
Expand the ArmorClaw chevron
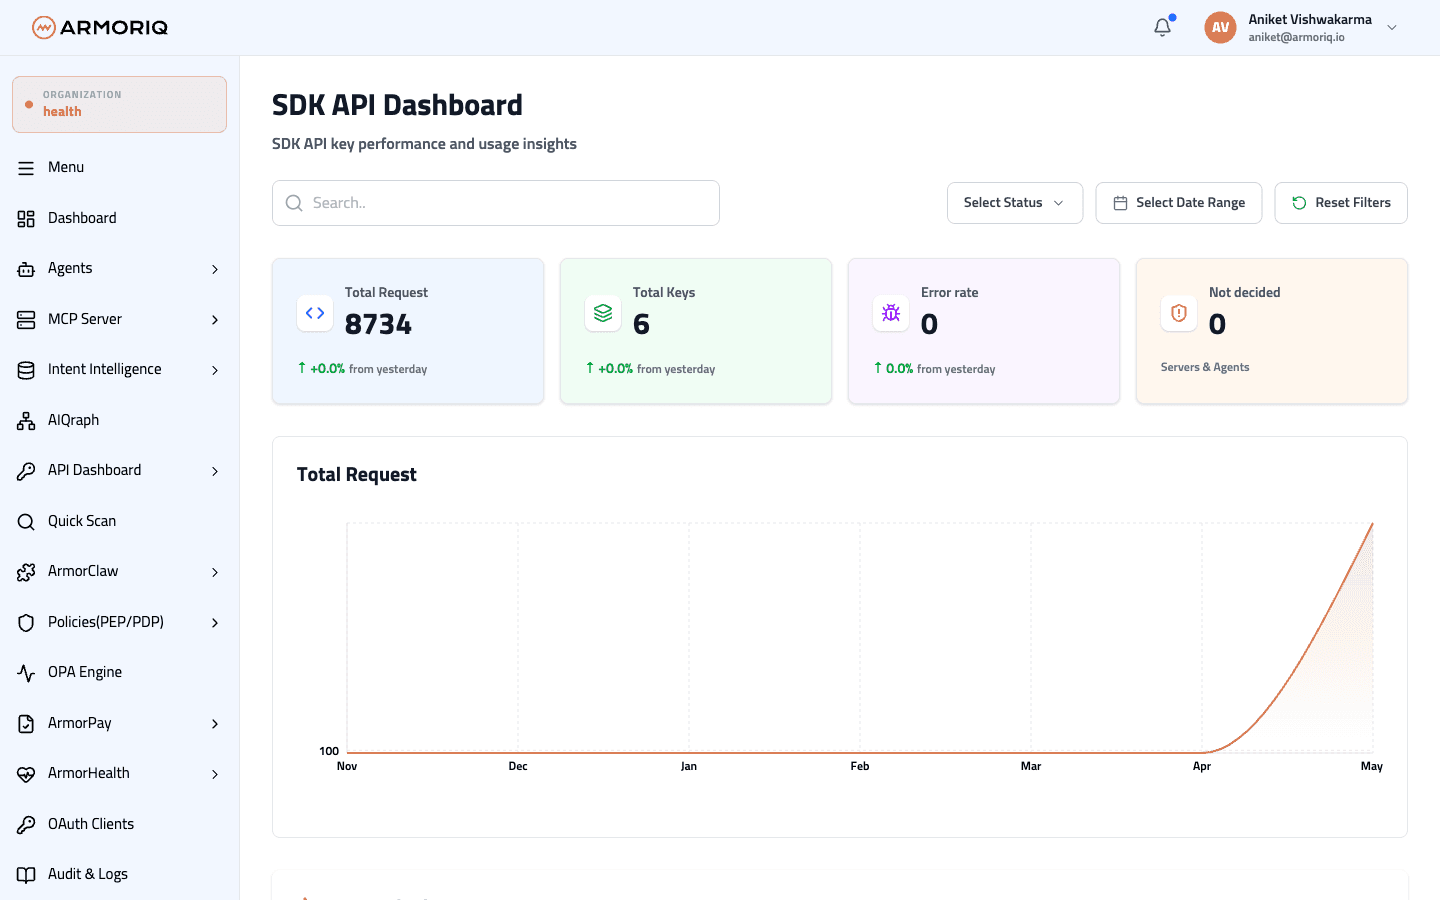215,572
